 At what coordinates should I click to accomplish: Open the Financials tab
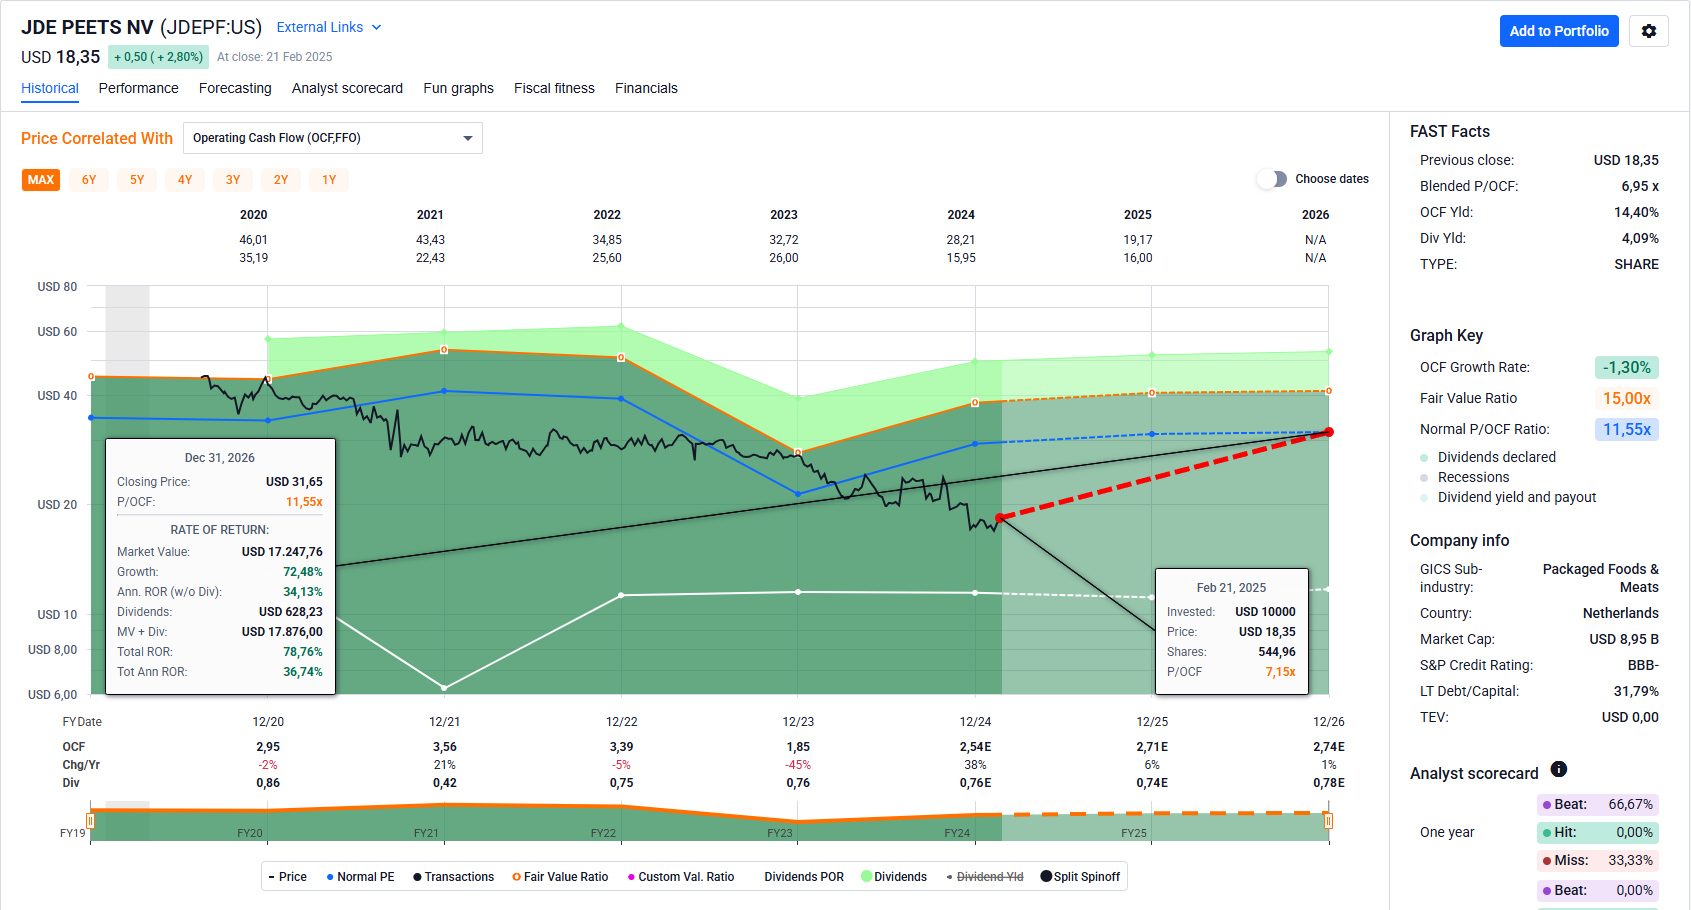pos(646,88)
